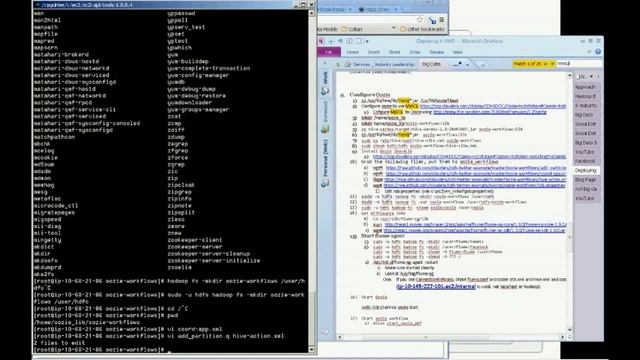Open the Draw ribbon tab
Viewport: 640px width, 360px height.
(x=415, y=52)
